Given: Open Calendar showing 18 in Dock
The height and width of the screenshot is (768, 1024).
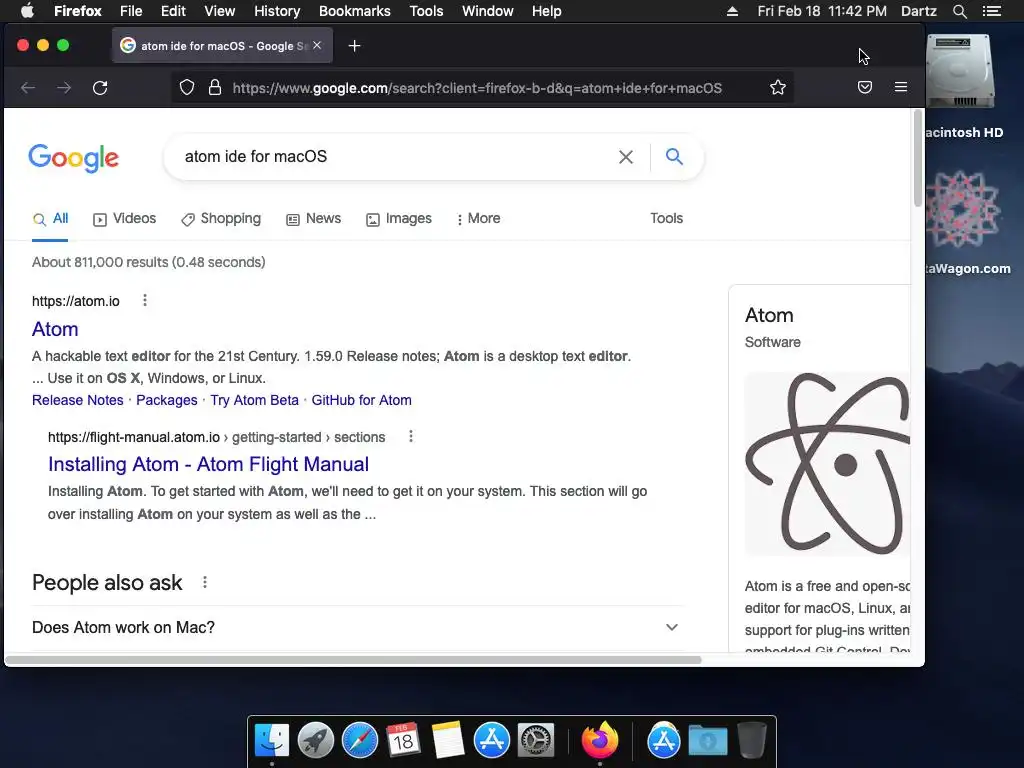Looking at the screenshot, I should pos(403,741).
